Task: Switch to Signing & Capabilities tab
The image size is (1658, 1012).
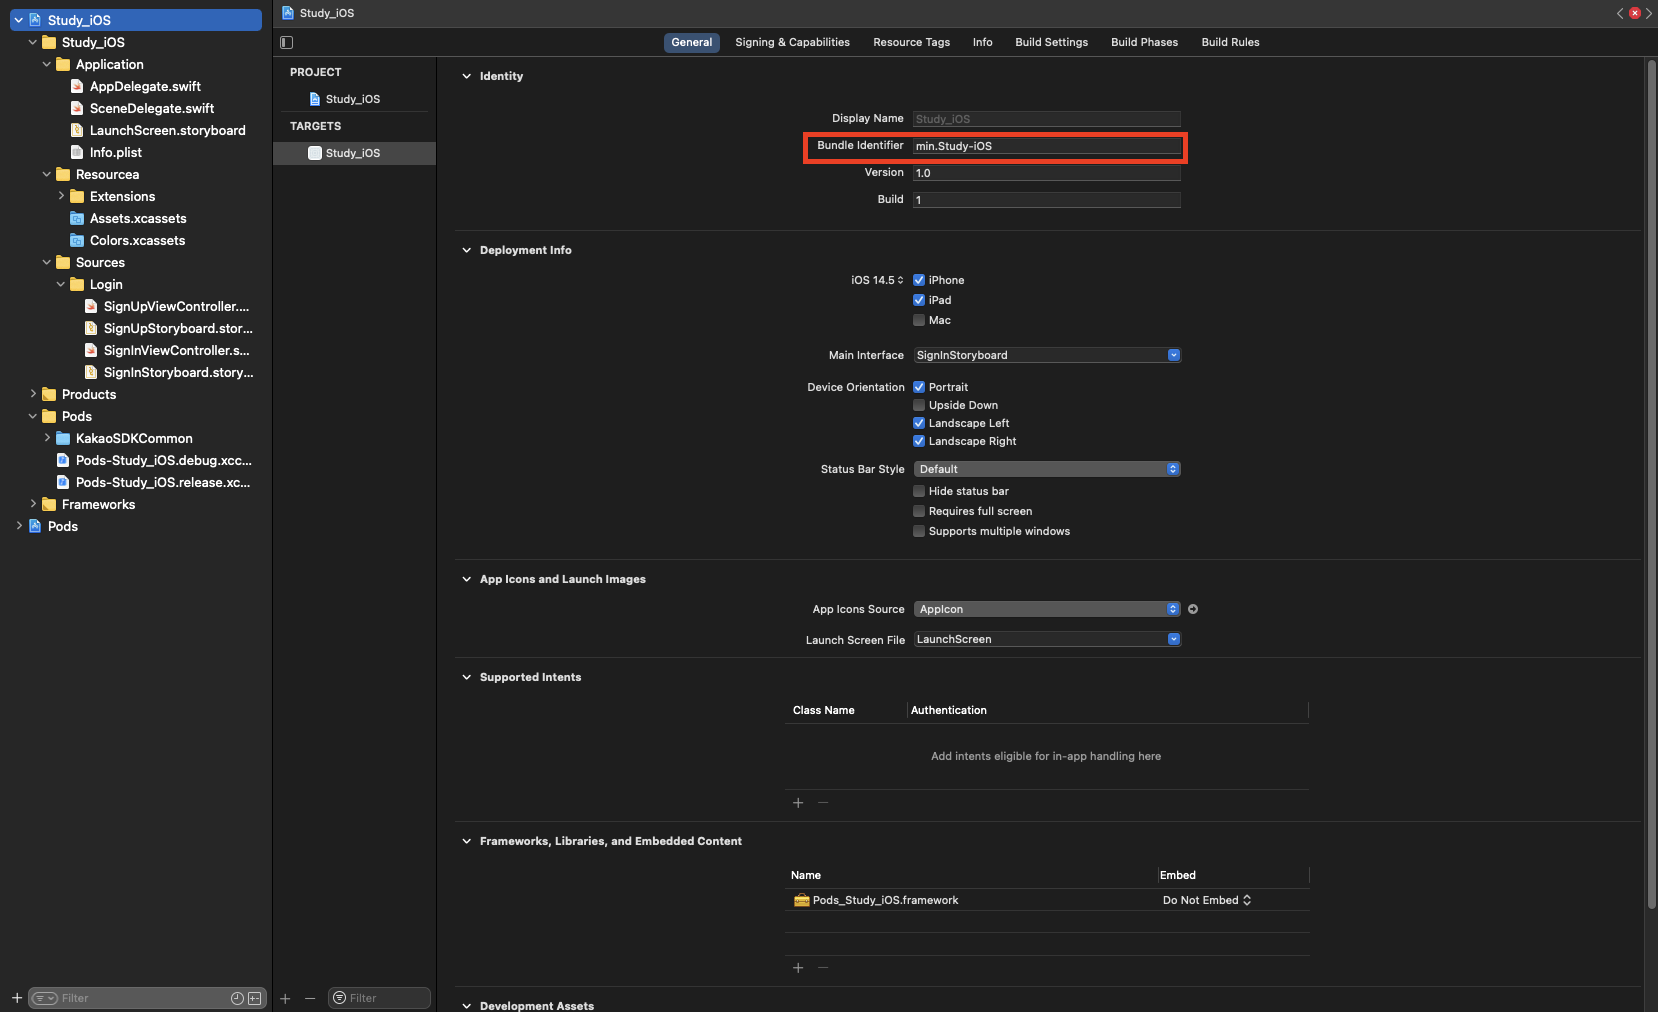Action: [x=792, y=42]
